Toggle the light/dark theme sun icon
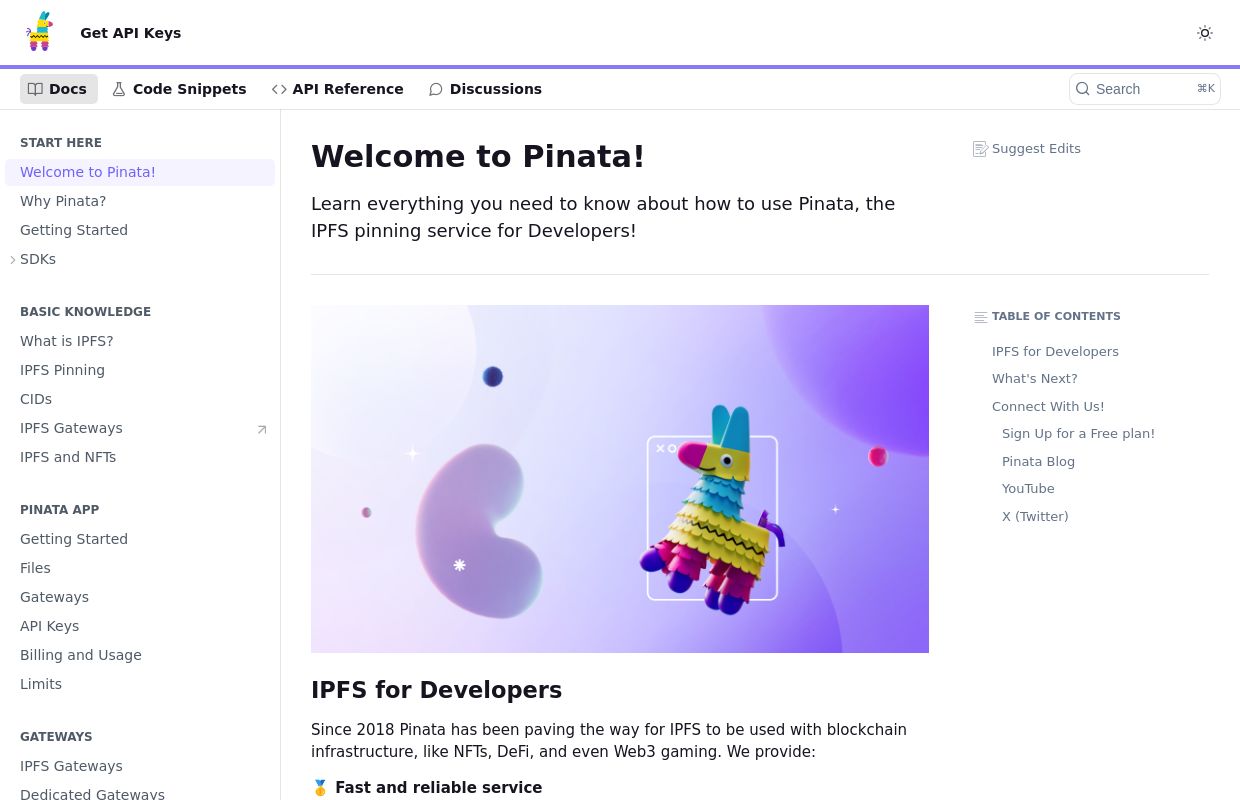1240x800 pixels. tap(1205, 33)
